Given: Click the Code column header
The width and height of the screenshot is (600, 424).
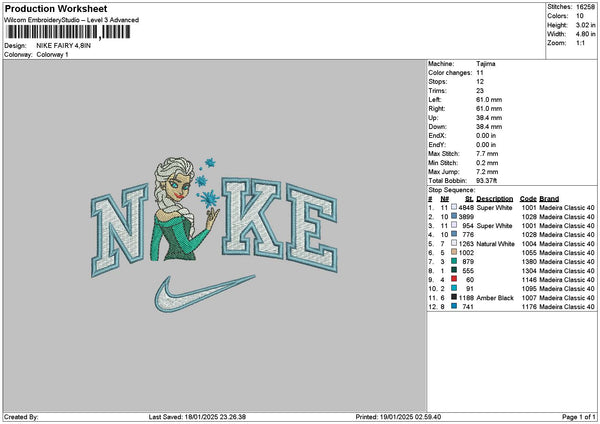Looking at the screenshot, I should [x=528, y=199].
